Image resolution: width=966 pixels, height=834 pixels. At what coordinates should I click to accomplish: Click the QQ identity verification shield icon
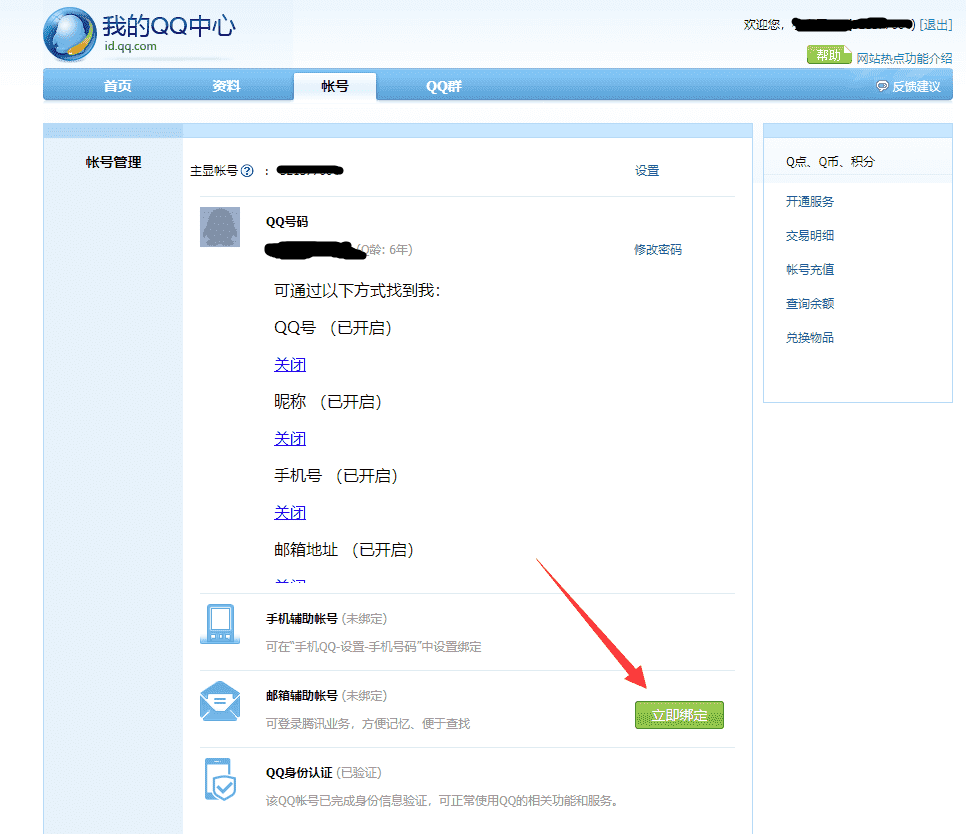[x=220, y=779]
